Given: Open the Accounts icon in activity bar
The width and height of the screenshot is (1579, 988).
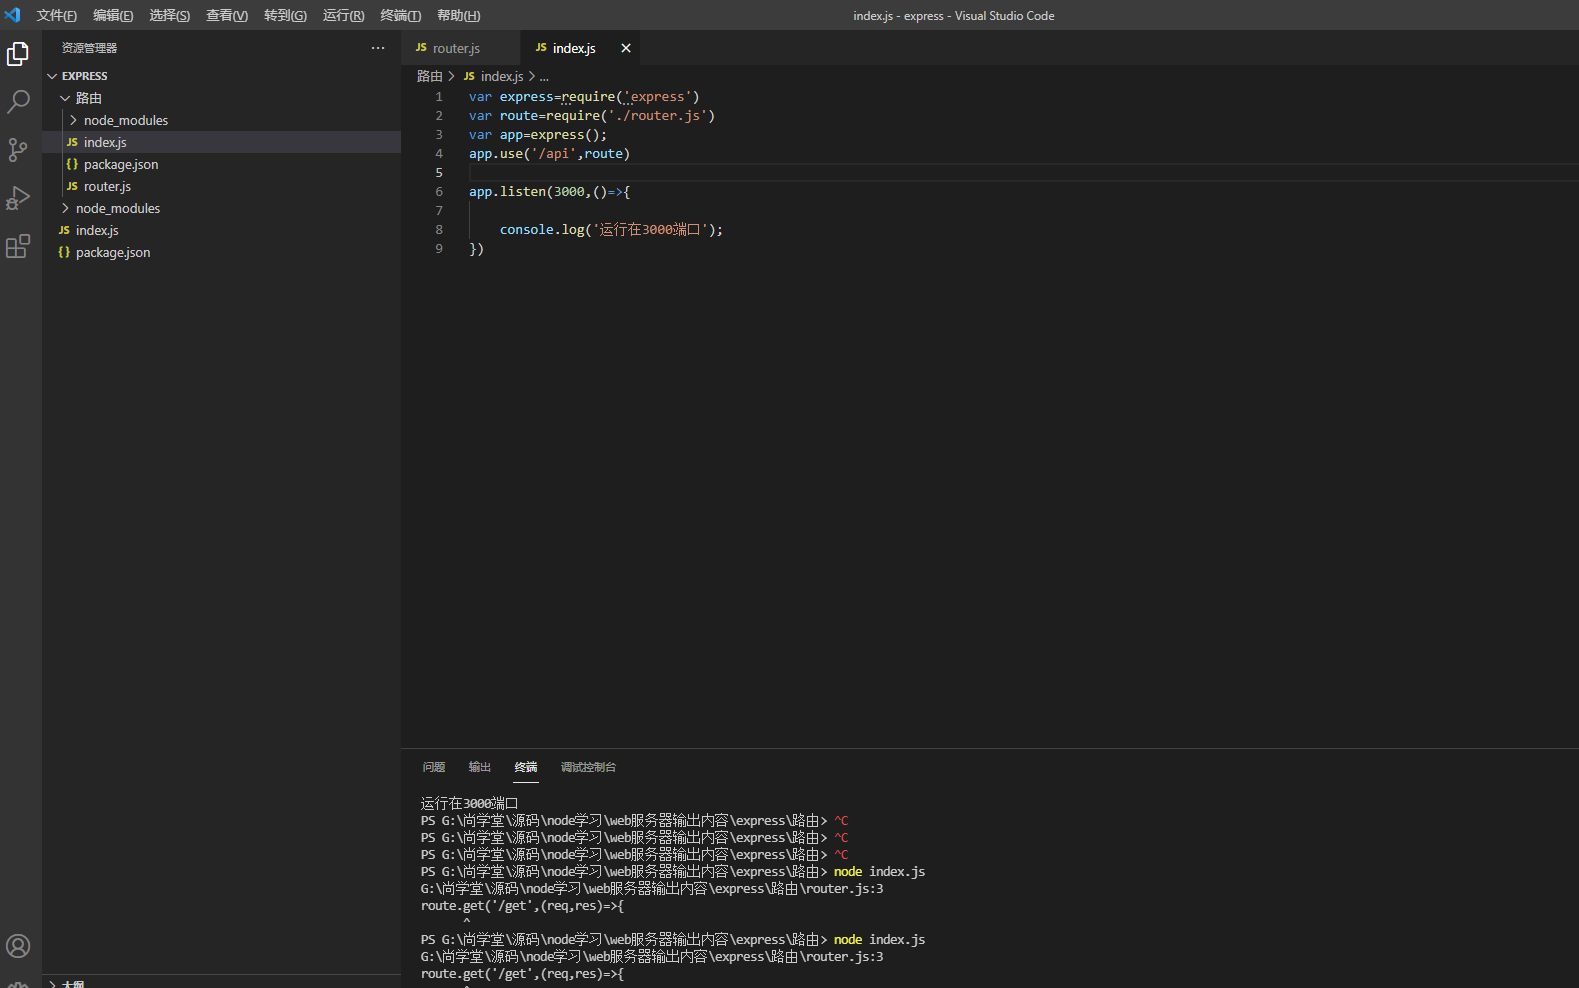Looking at the screenshot, I should point(18,946).
